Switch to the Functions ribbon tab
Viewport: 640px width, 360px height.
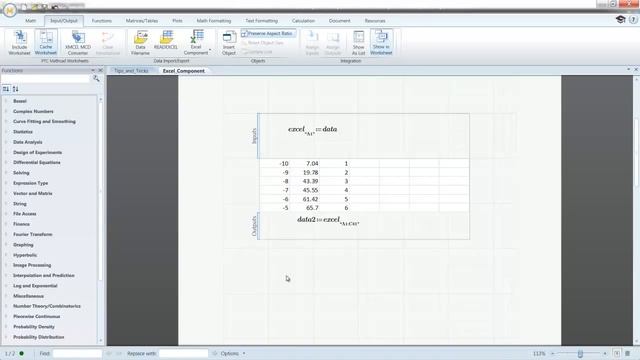point(102,21)
